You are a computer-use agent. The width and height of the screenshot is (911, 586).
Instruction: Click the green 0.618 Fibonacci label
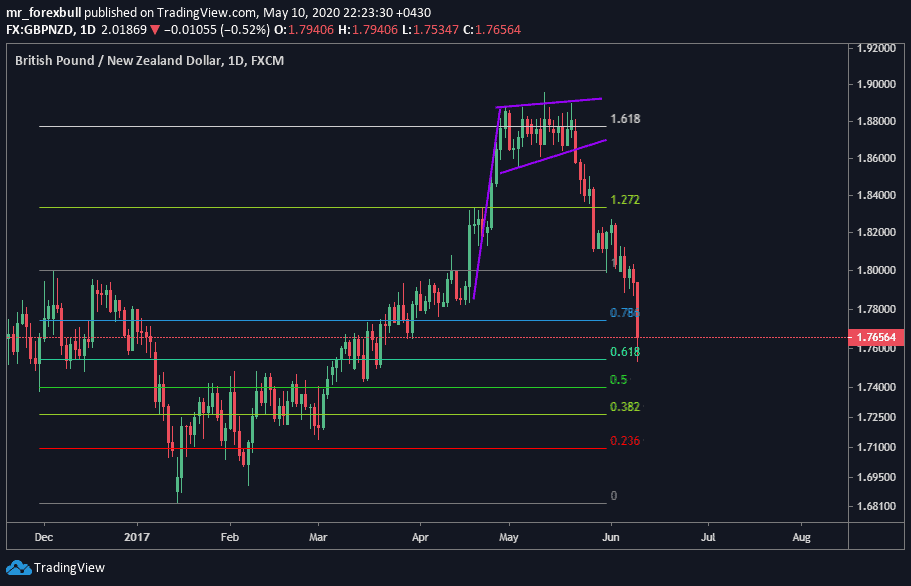(x=625, y=352)
